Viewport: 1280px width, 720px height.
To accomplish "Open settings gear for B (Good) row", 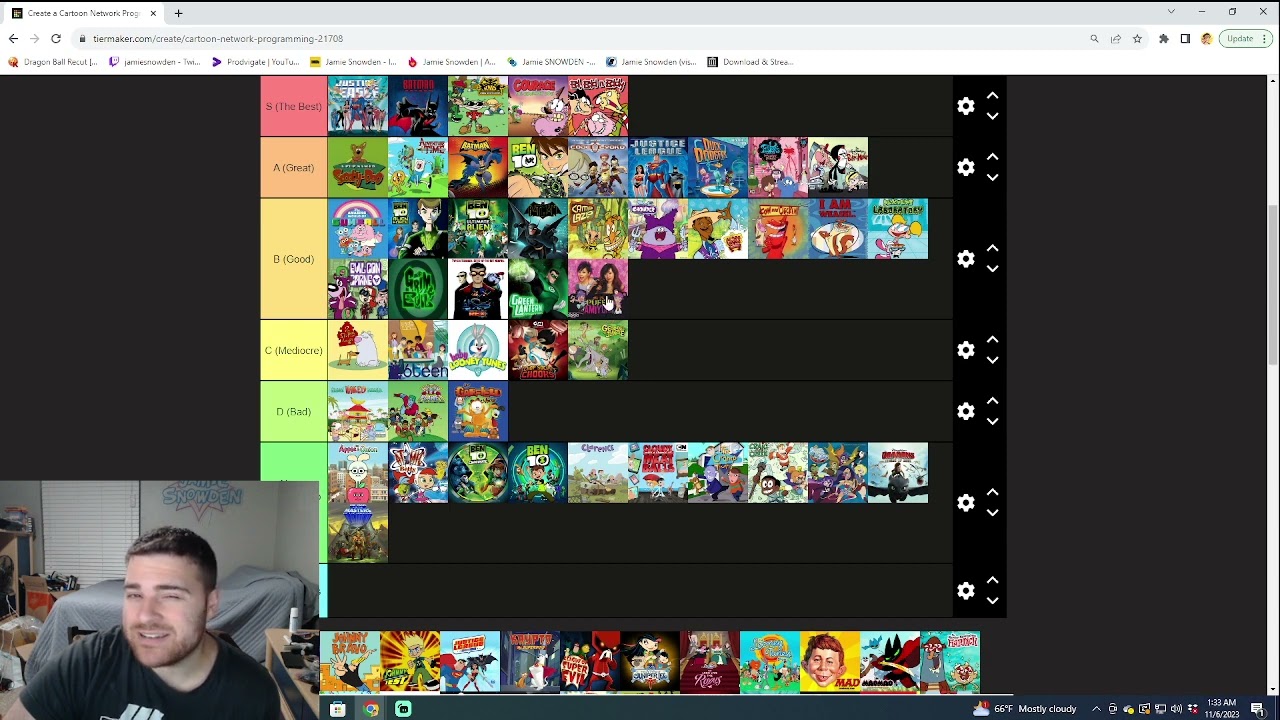I will [966, 259].
